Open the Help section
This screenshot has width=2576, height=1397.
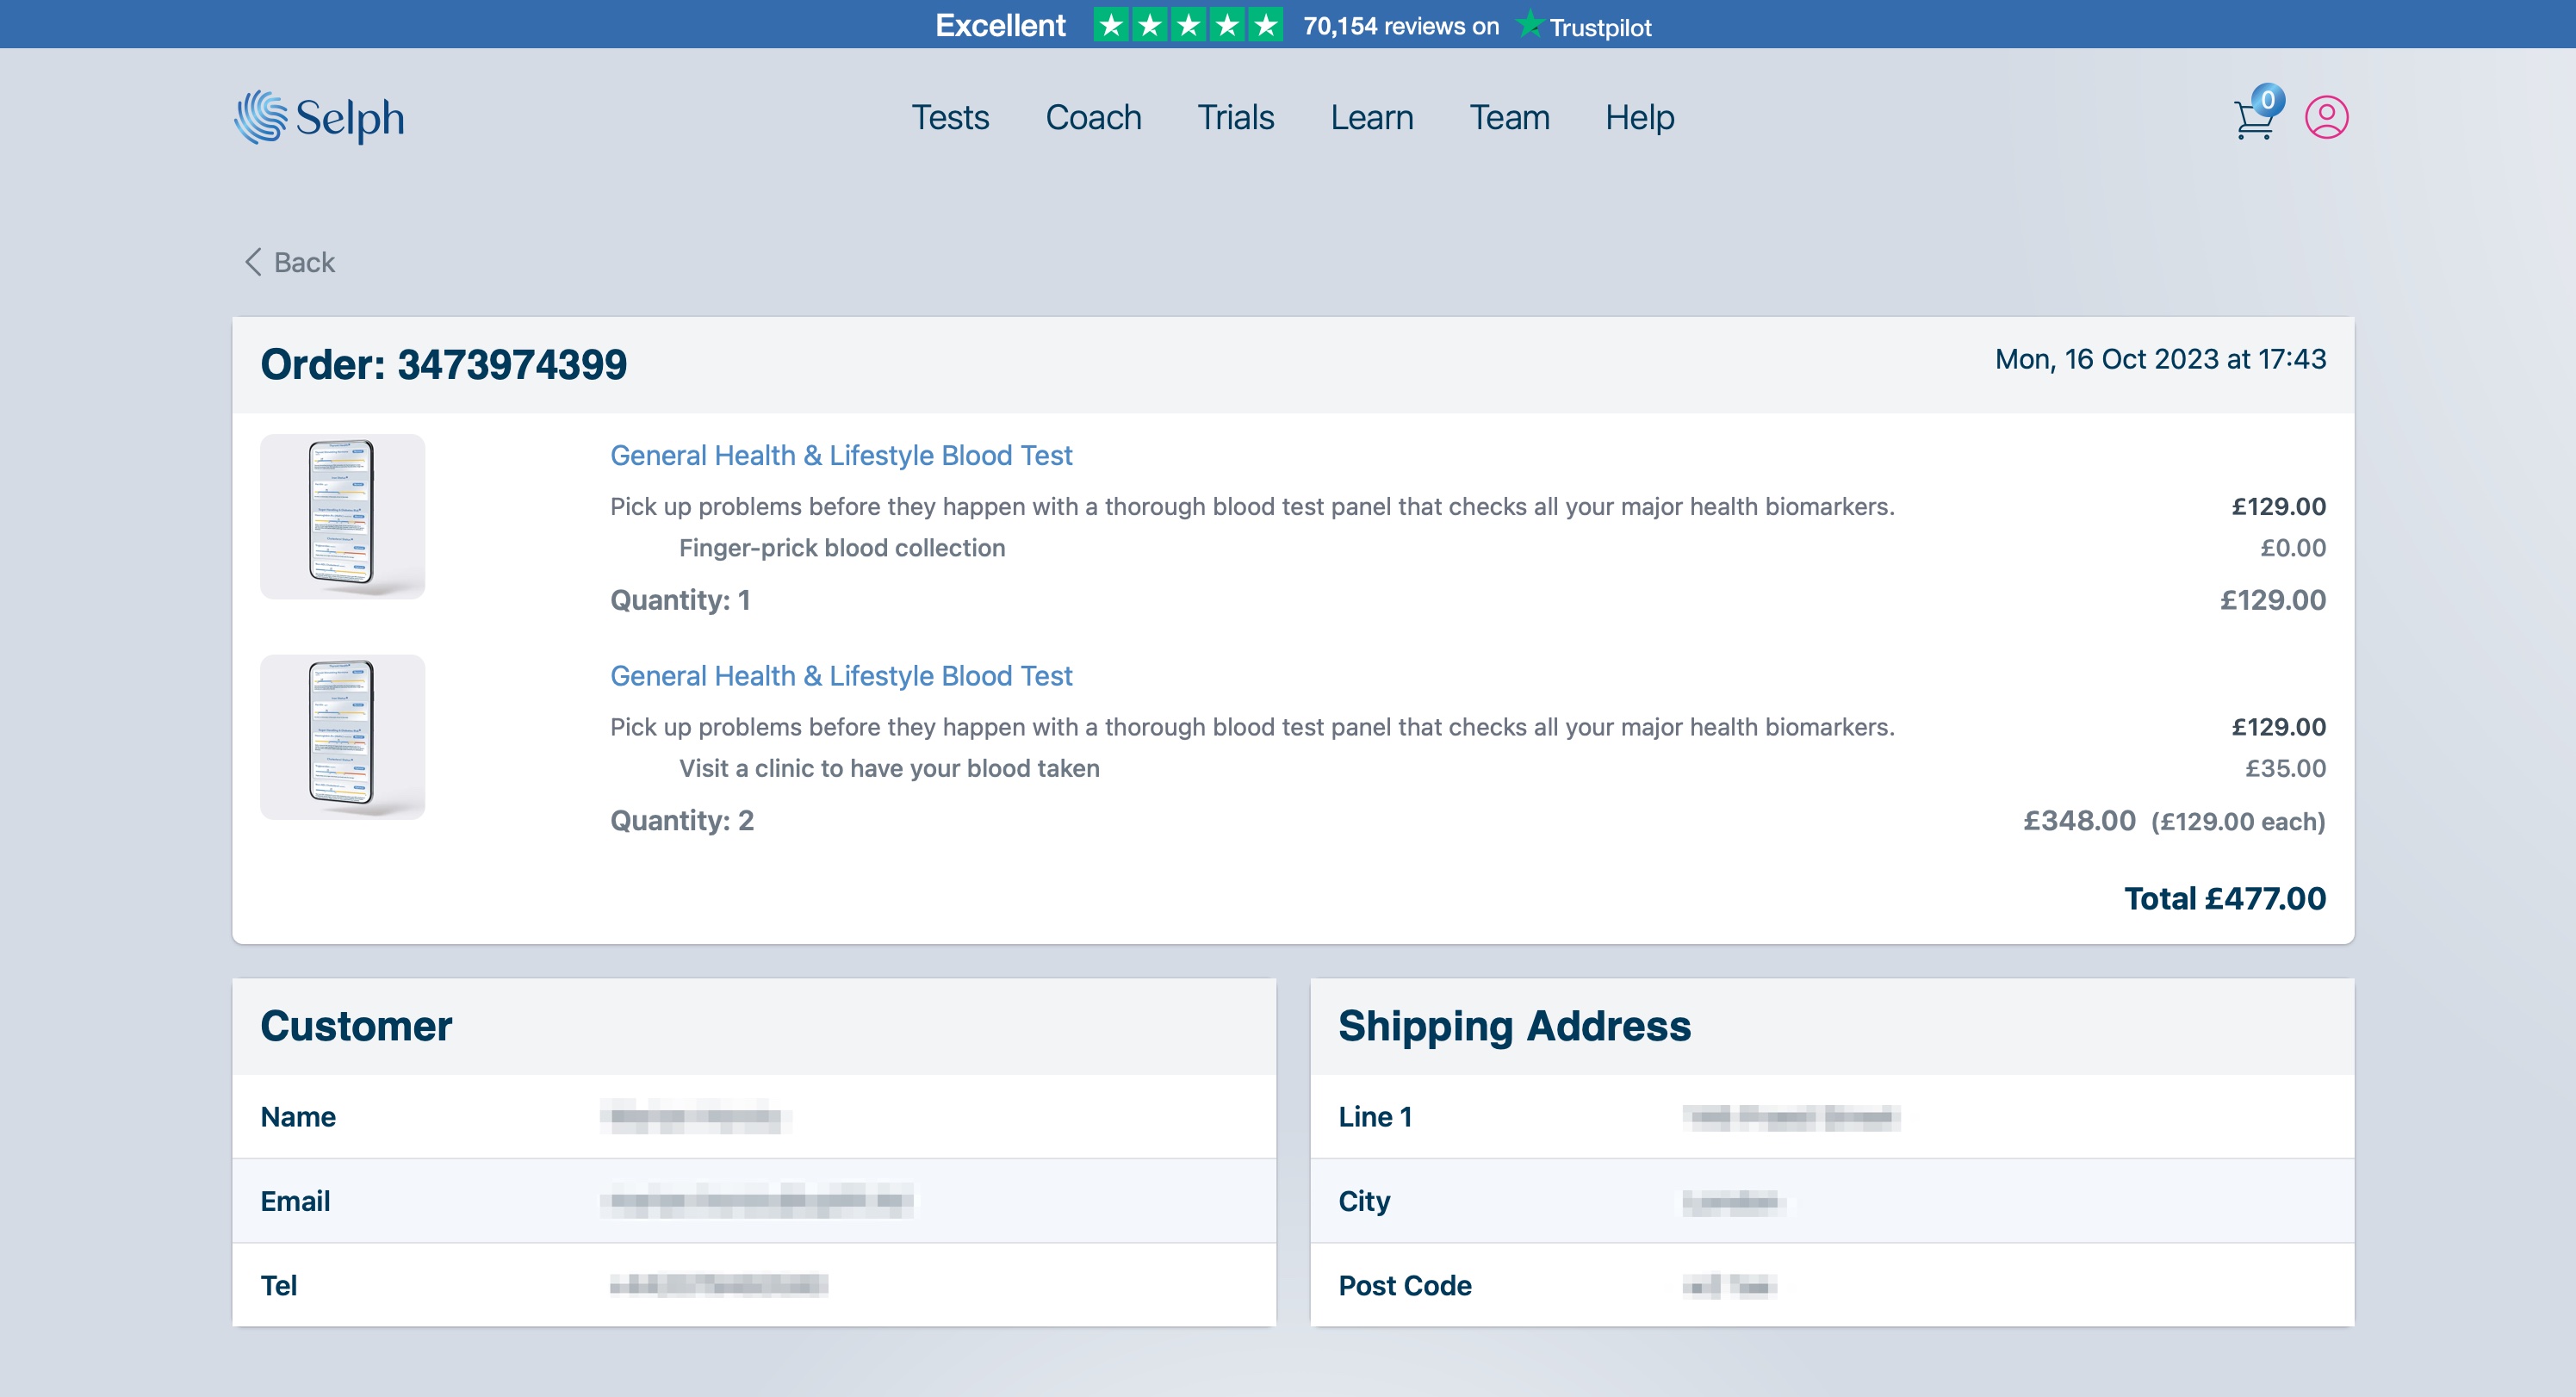[1639, 117]
